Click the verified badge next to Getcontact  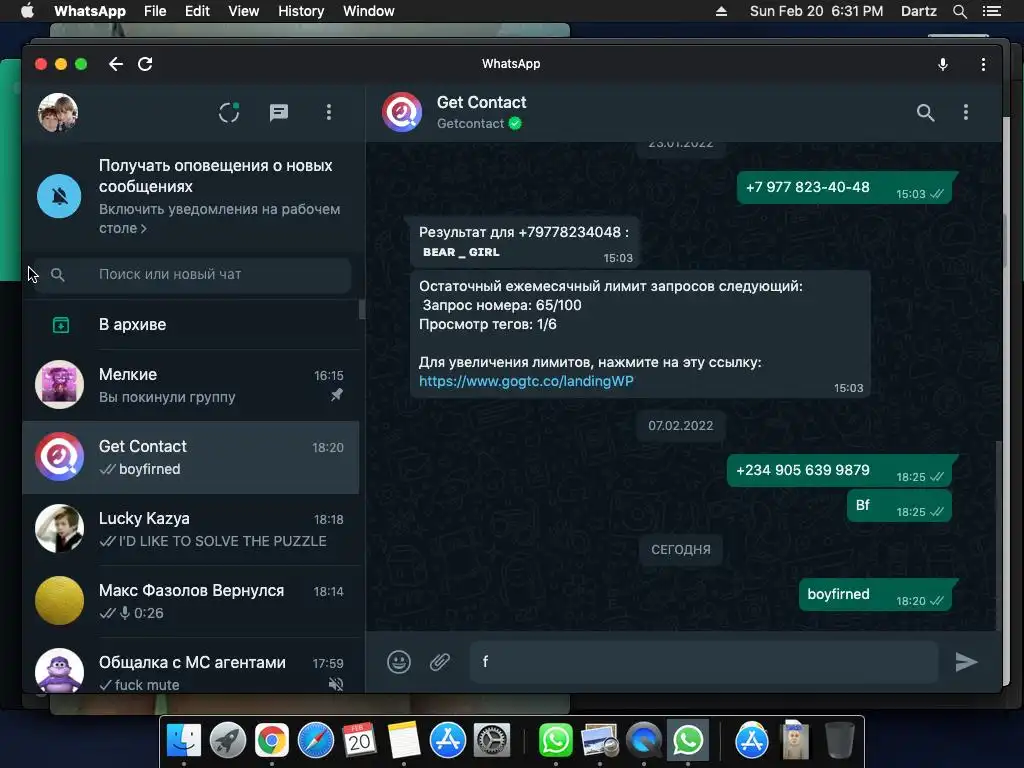point(515,123)
